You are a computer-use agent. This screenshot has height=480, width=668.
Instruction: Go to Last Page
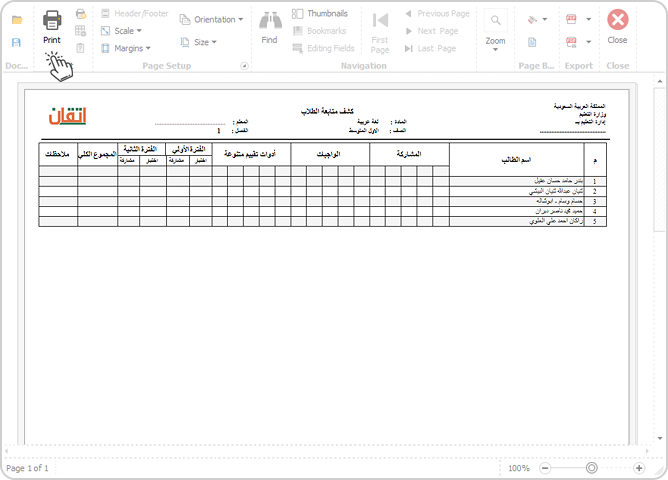(430, 48)
